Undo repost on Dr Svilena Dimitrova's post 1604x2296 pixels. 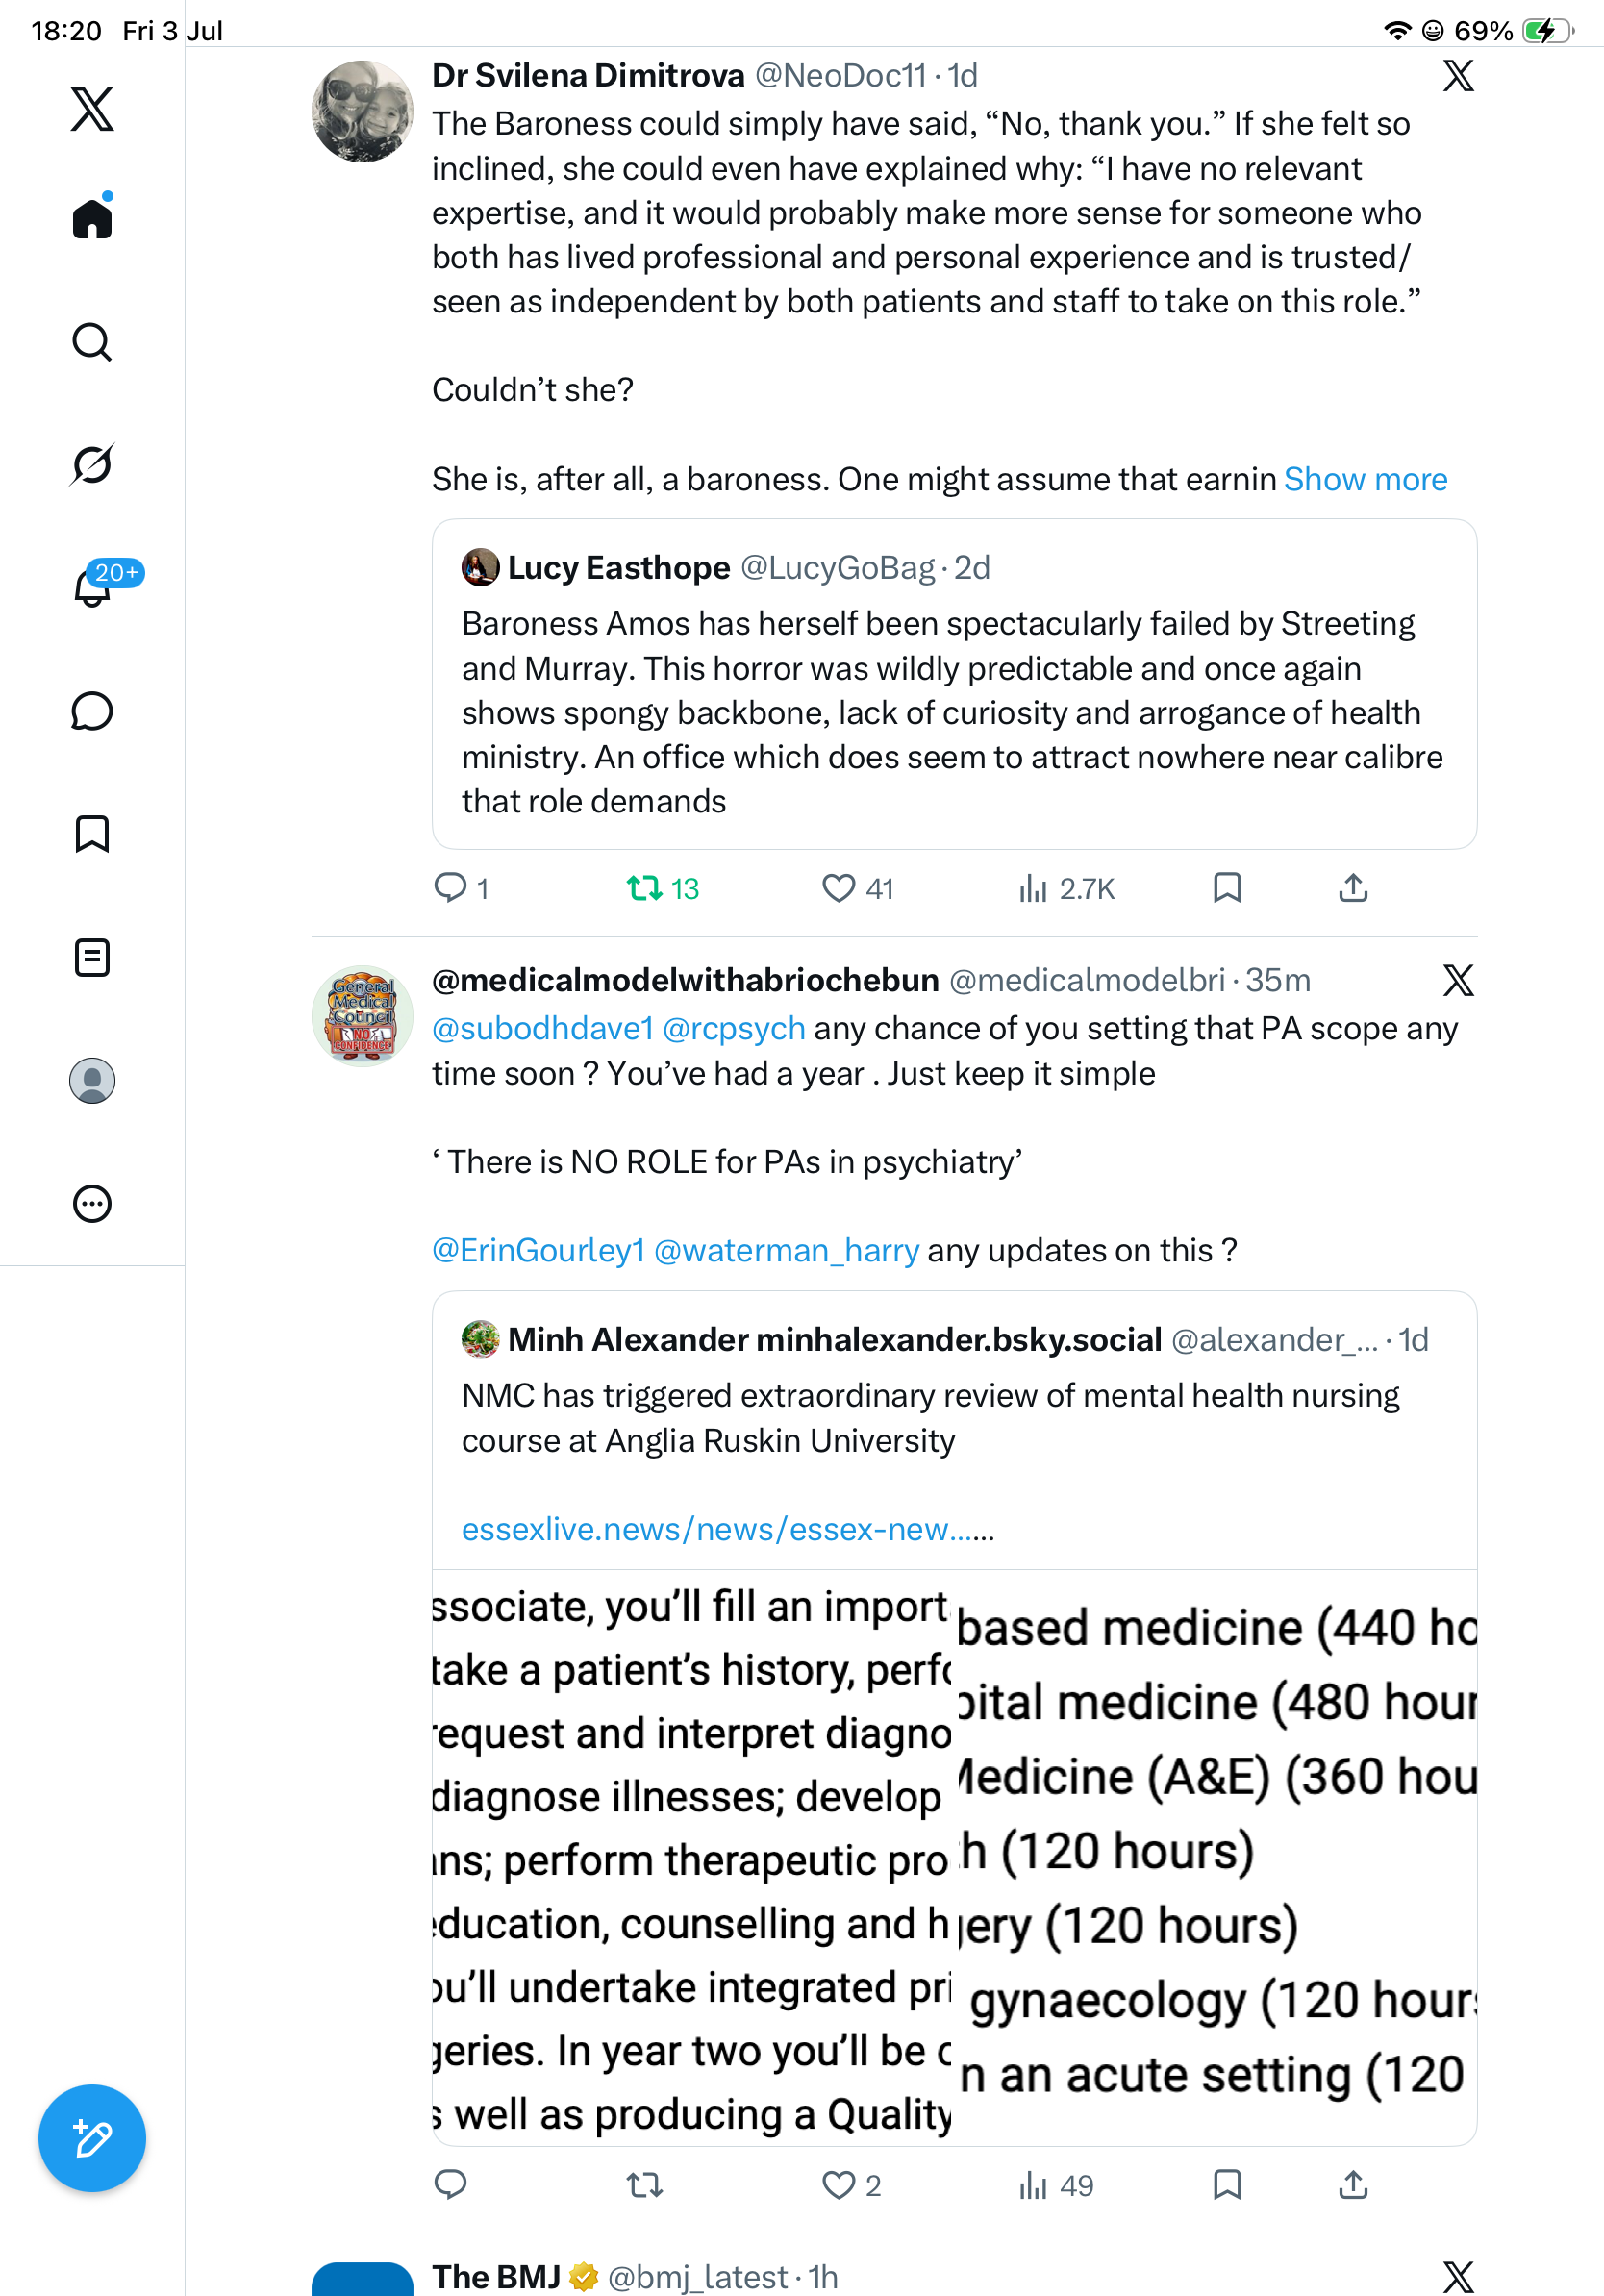(662, 888)
